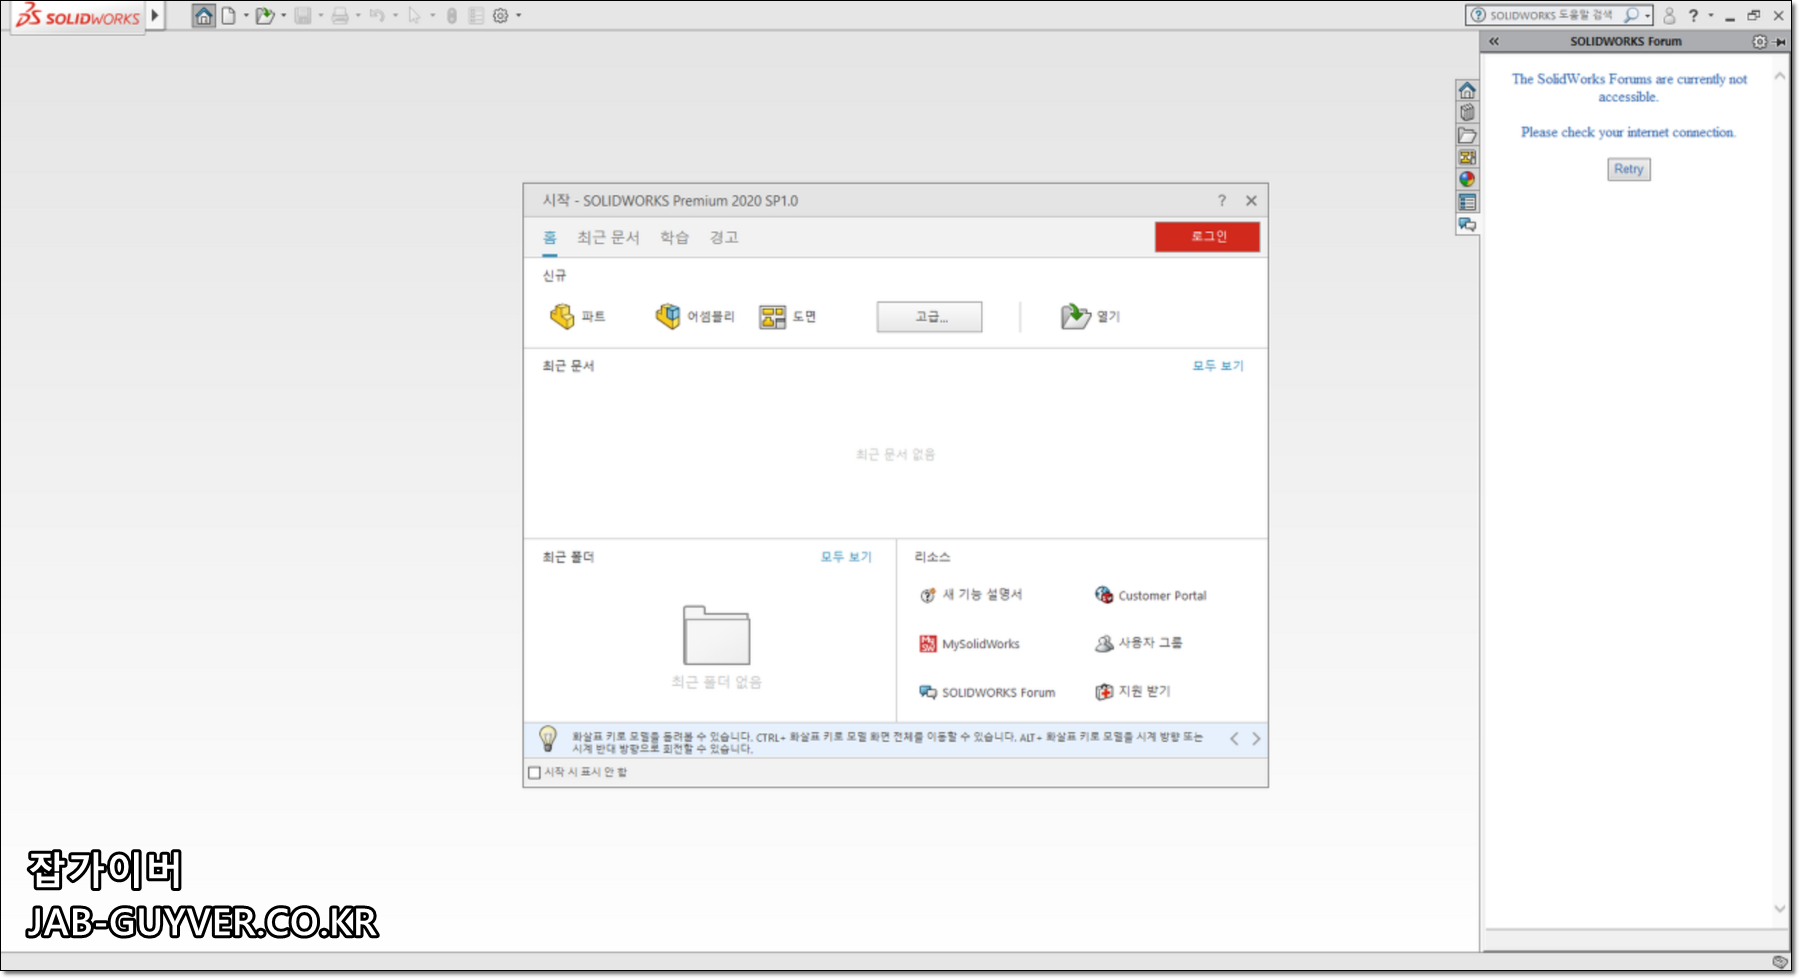Open the Customer Portal resource link

[x=1150, y=595]
